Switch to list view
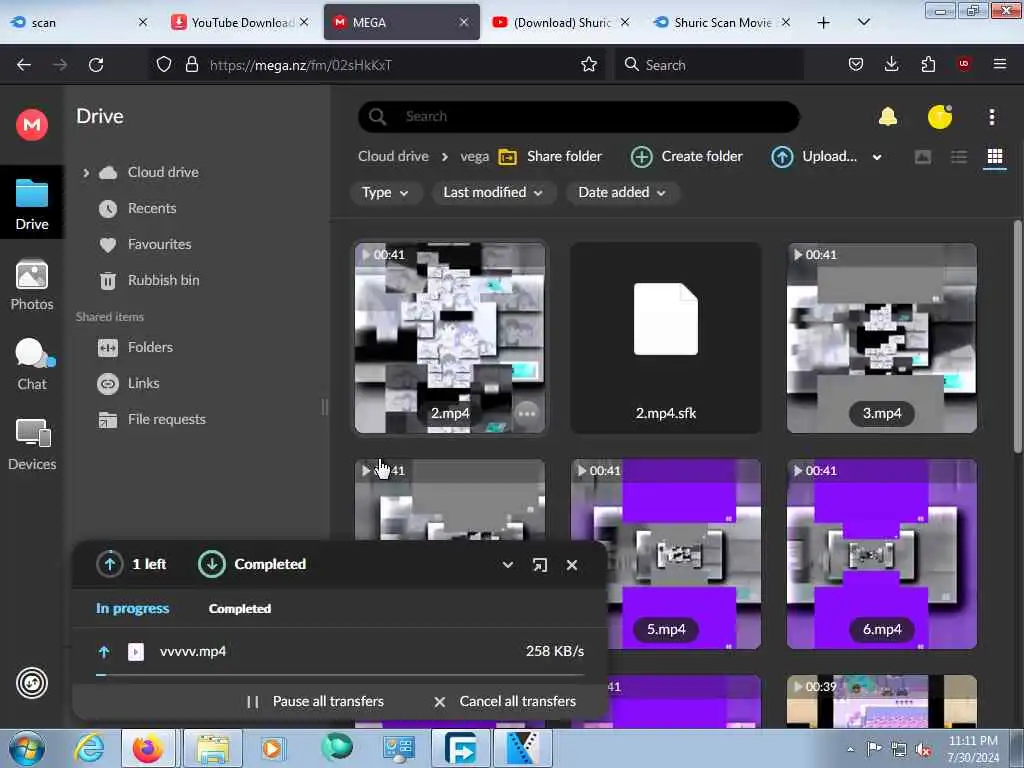The width and height of the screenshot is (1024, 768). tap(959, 157)
